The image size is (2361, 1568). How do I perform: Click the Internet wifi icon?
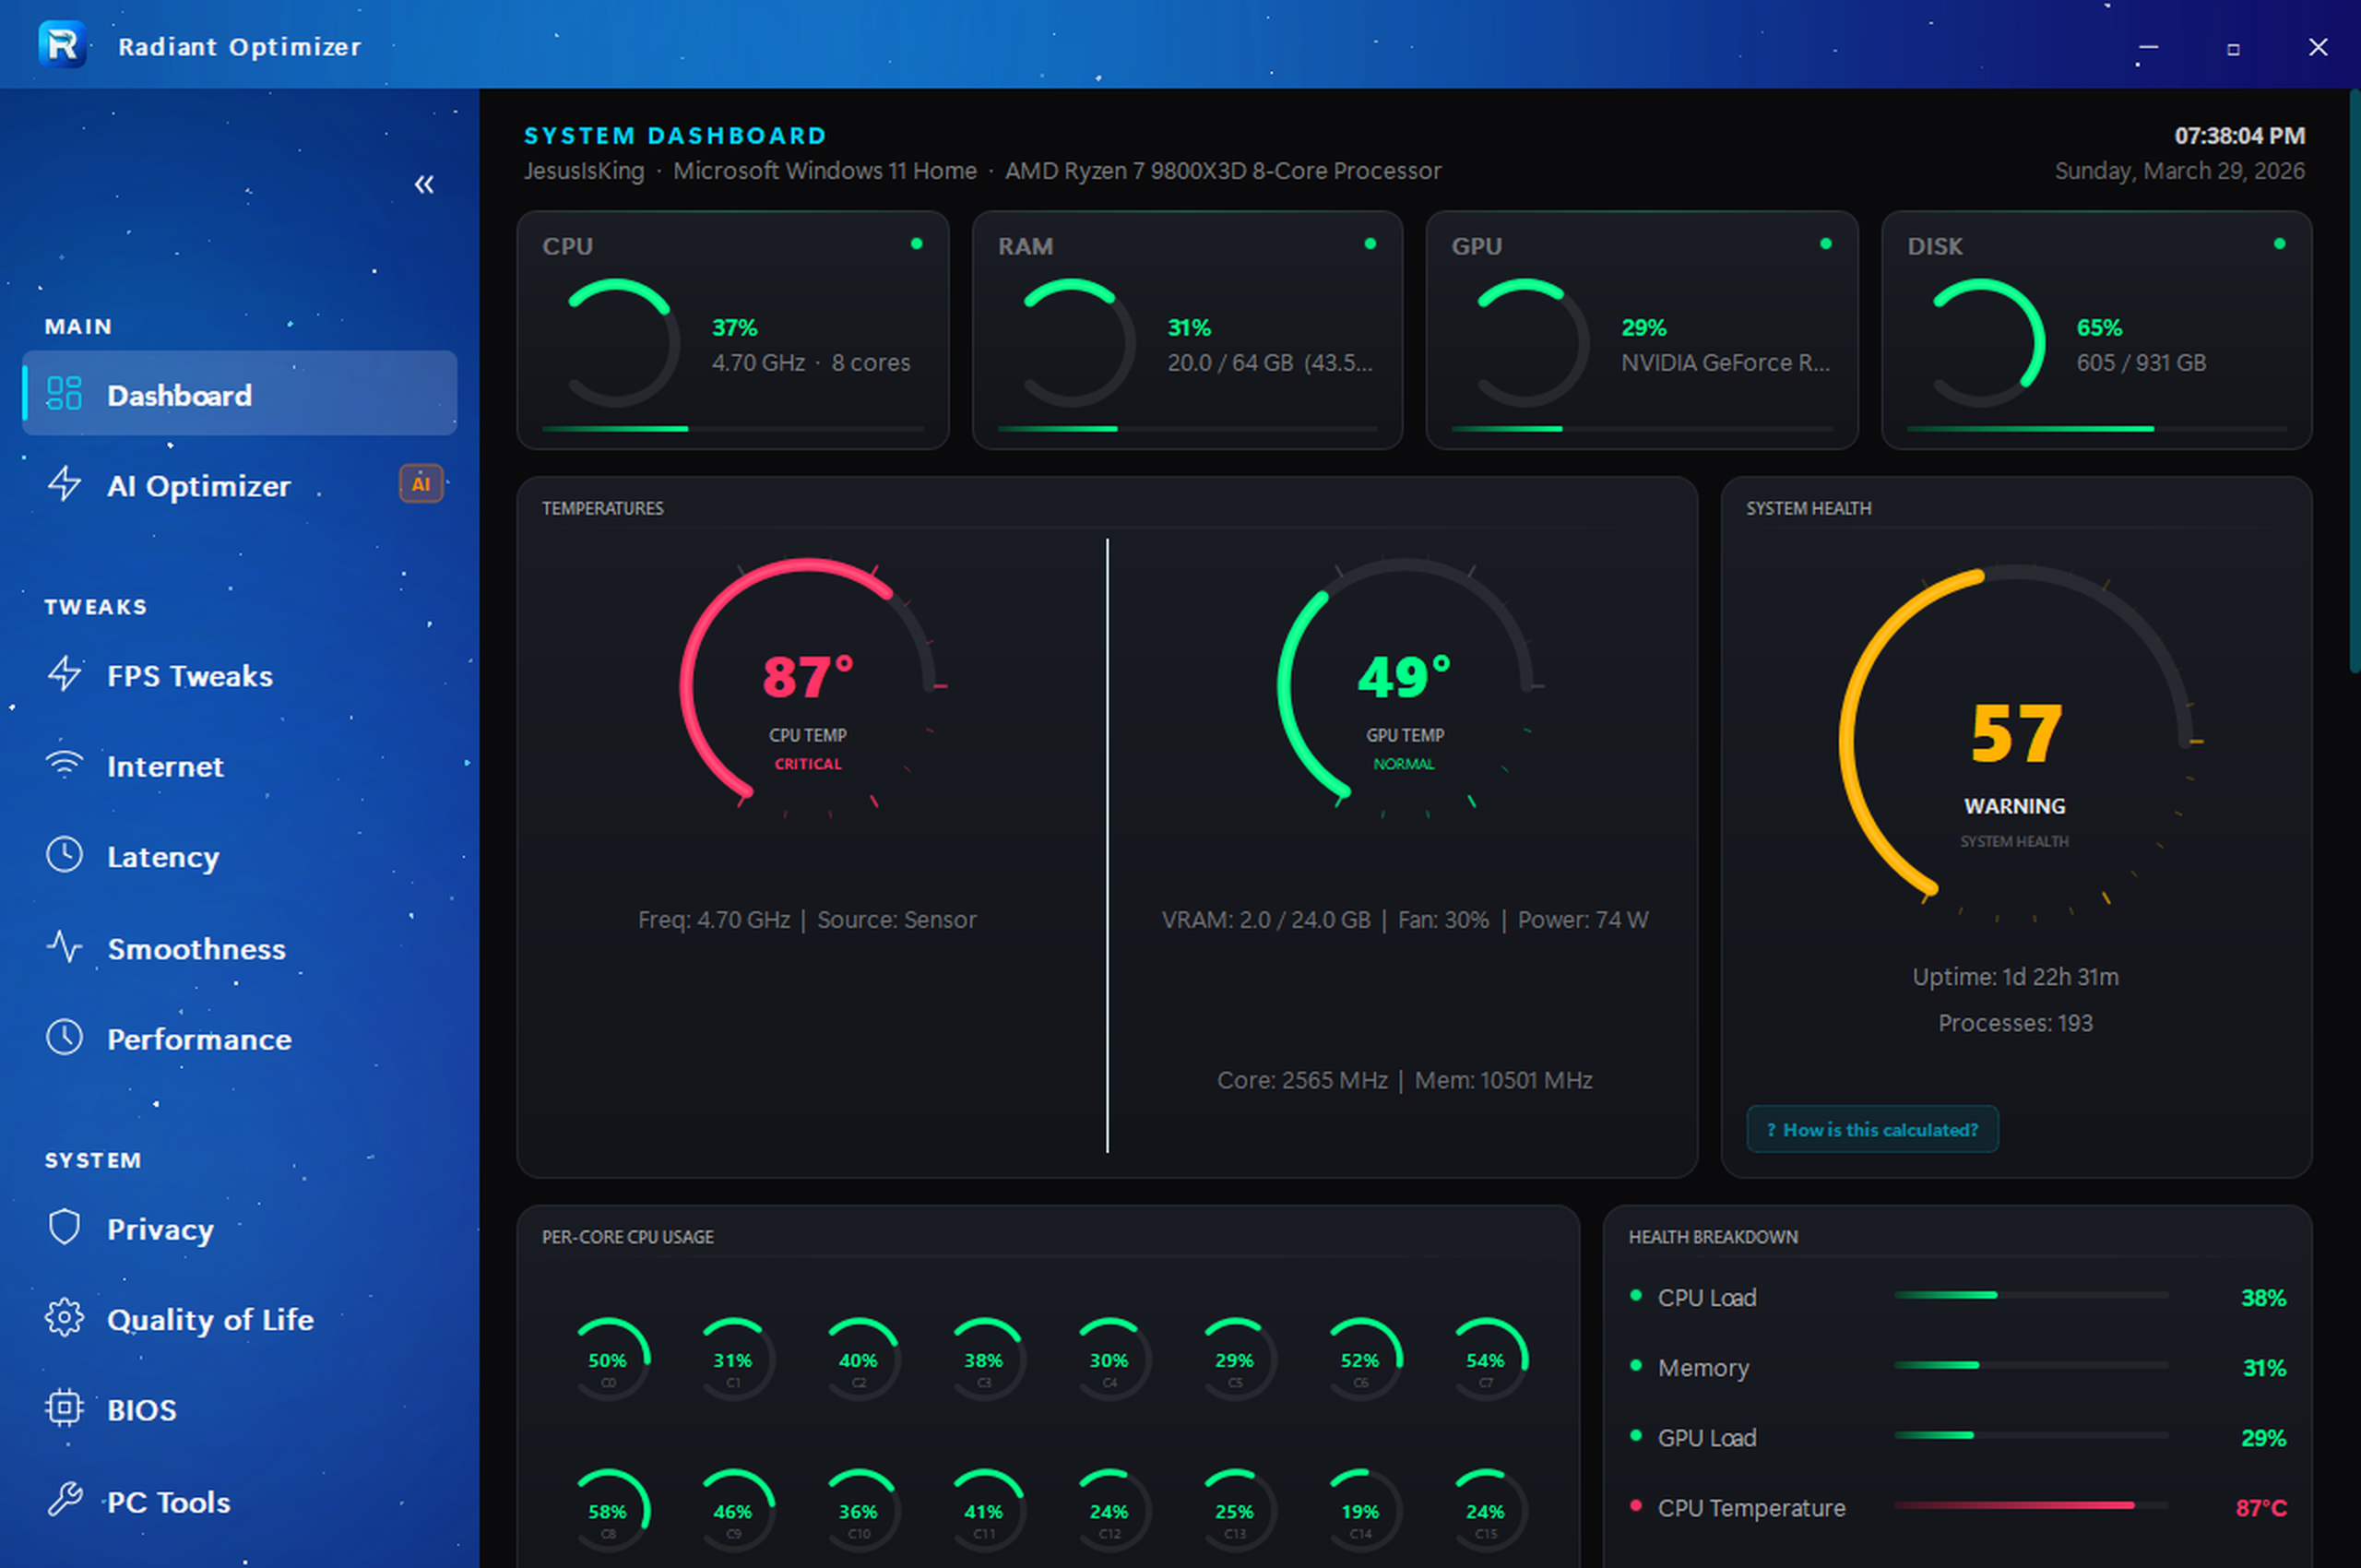[x=64, y=765]
